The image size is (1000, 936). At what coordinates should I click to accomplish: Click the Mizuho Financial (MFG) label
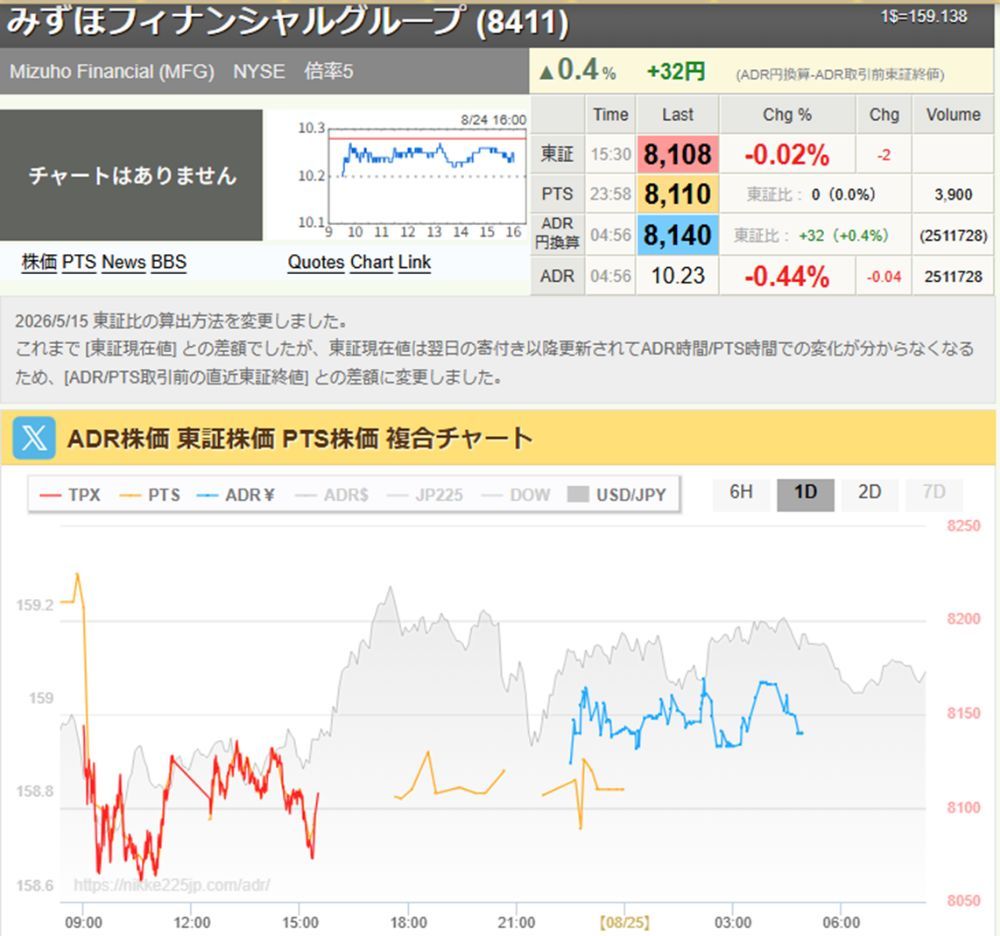coord(112,71)
